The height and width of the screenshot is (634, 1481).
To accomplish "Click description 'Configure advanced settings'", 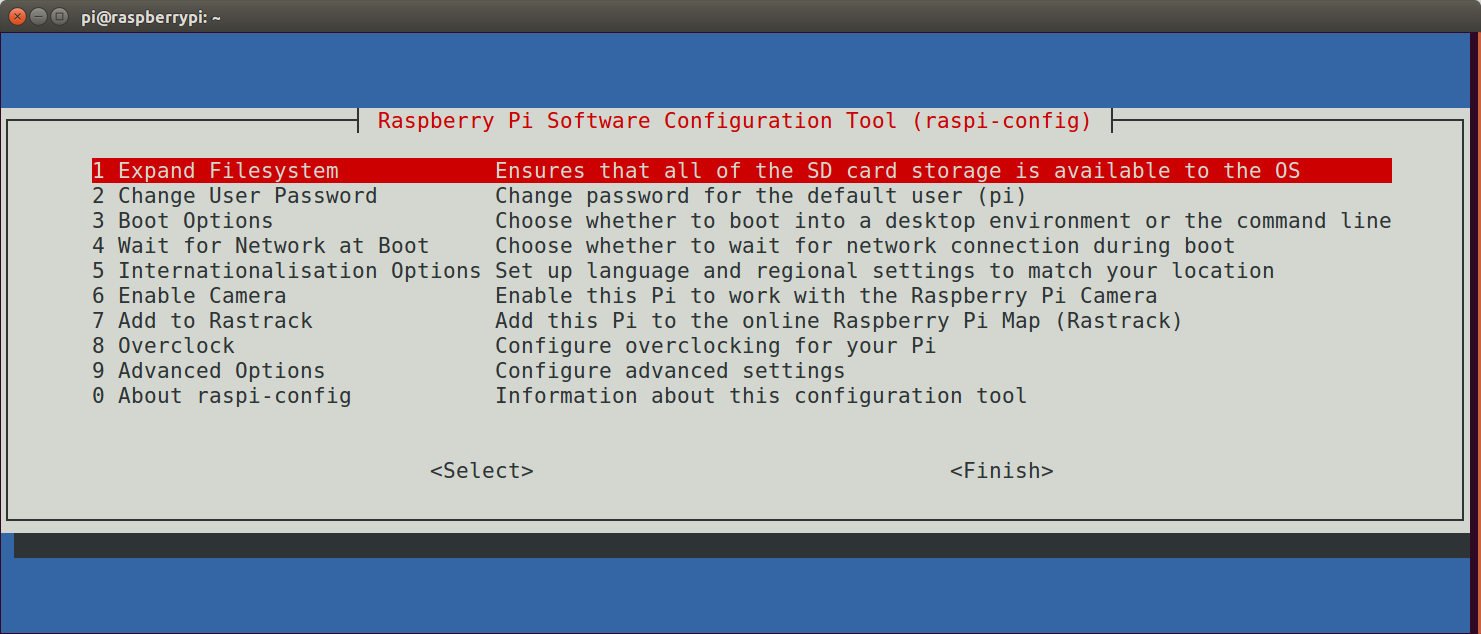I will [670, 371].
